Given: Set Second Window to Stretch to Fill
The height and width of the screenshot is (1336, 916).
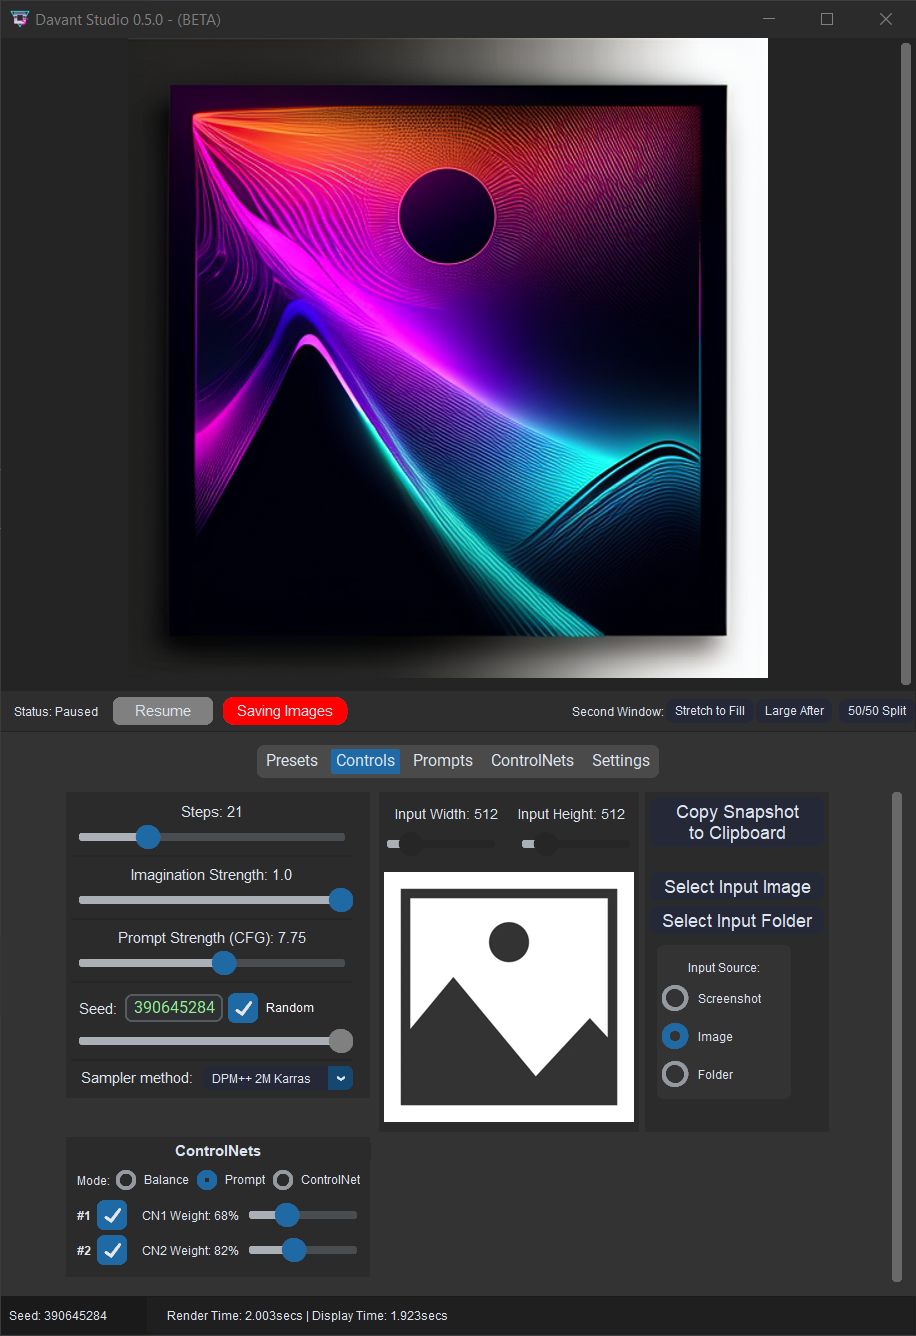Looking at the screenshot, I should pyautogui.click(x=710, y=710).
